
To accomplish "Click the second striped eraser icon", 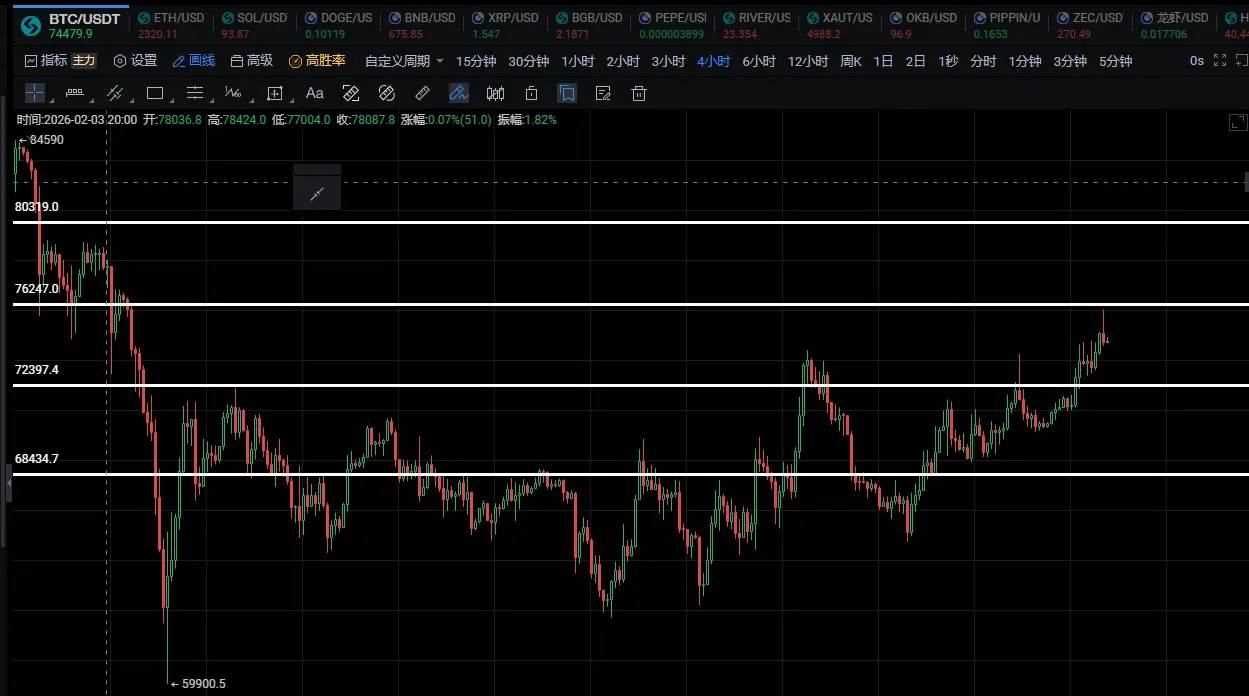I will pos(387,93).
